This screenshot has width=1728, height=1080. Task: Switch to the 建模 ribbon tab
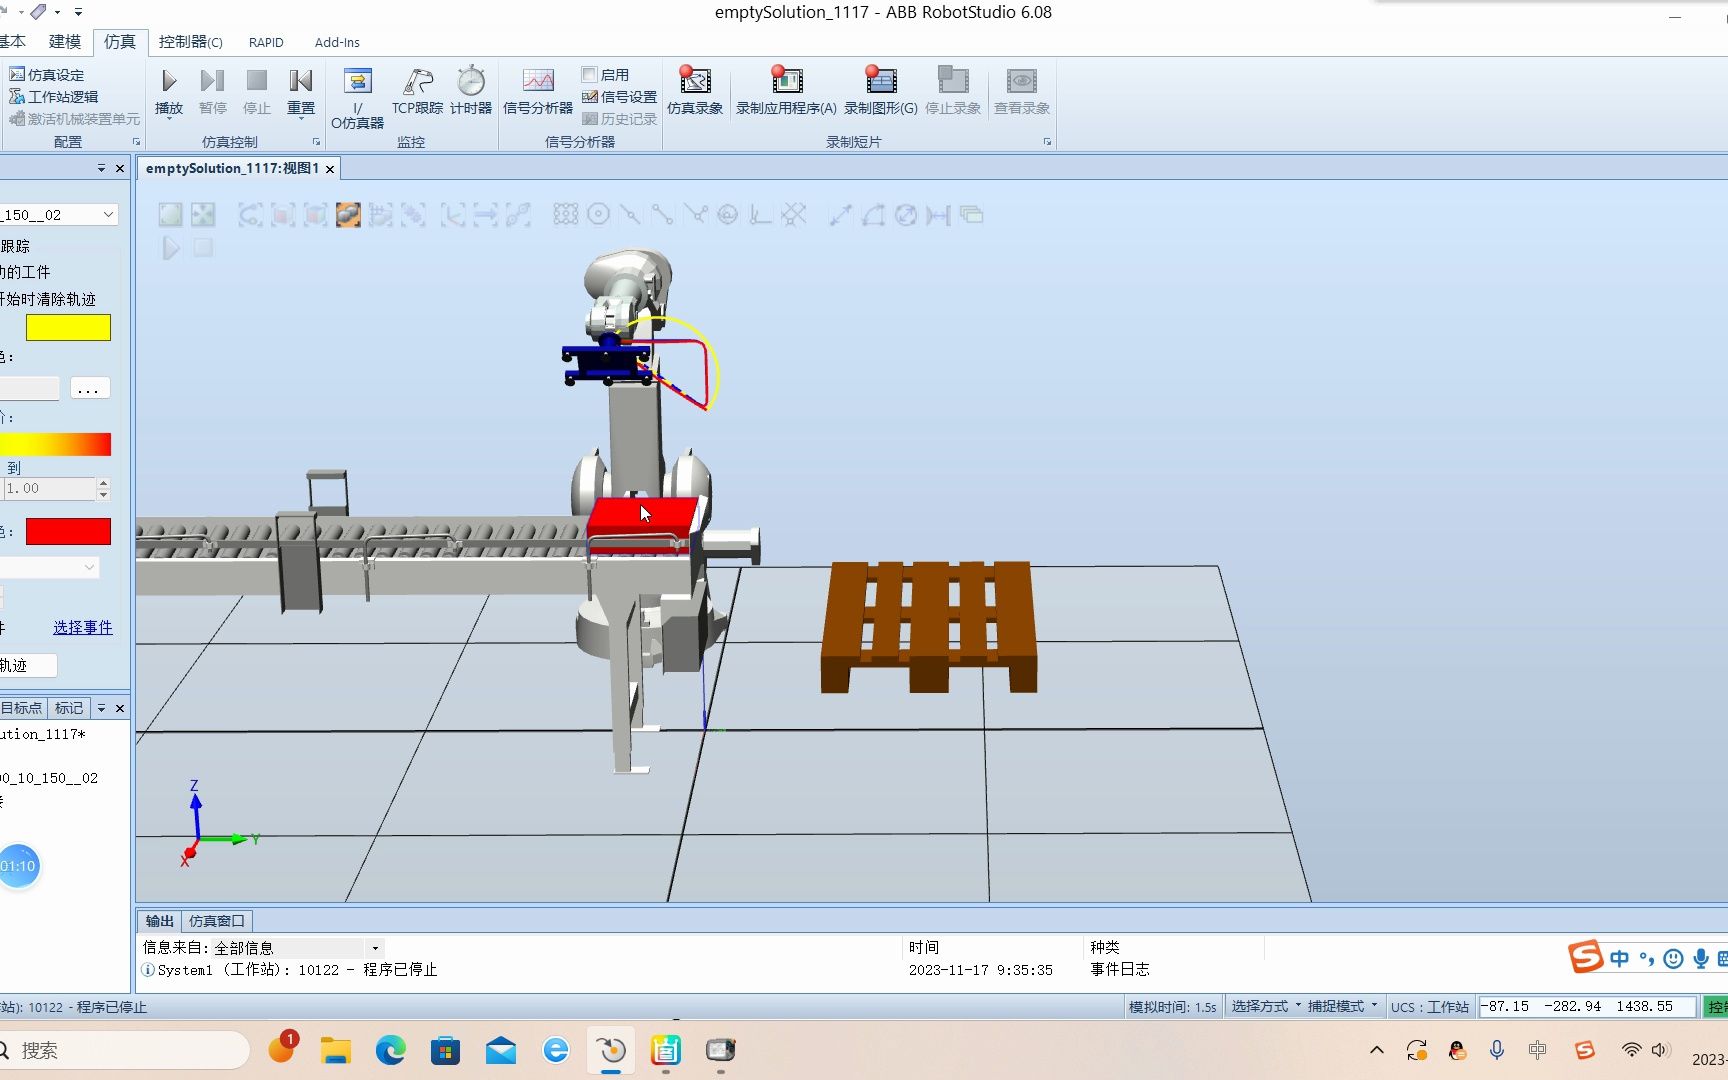click(65, 42)
